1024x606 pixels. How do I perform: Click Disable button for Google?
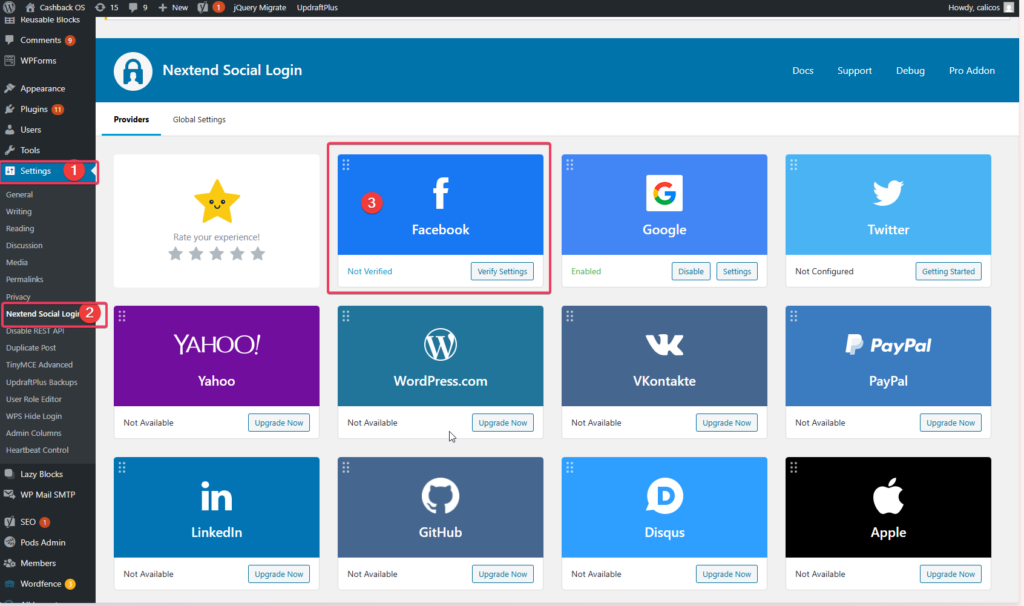tap(691, 272)
